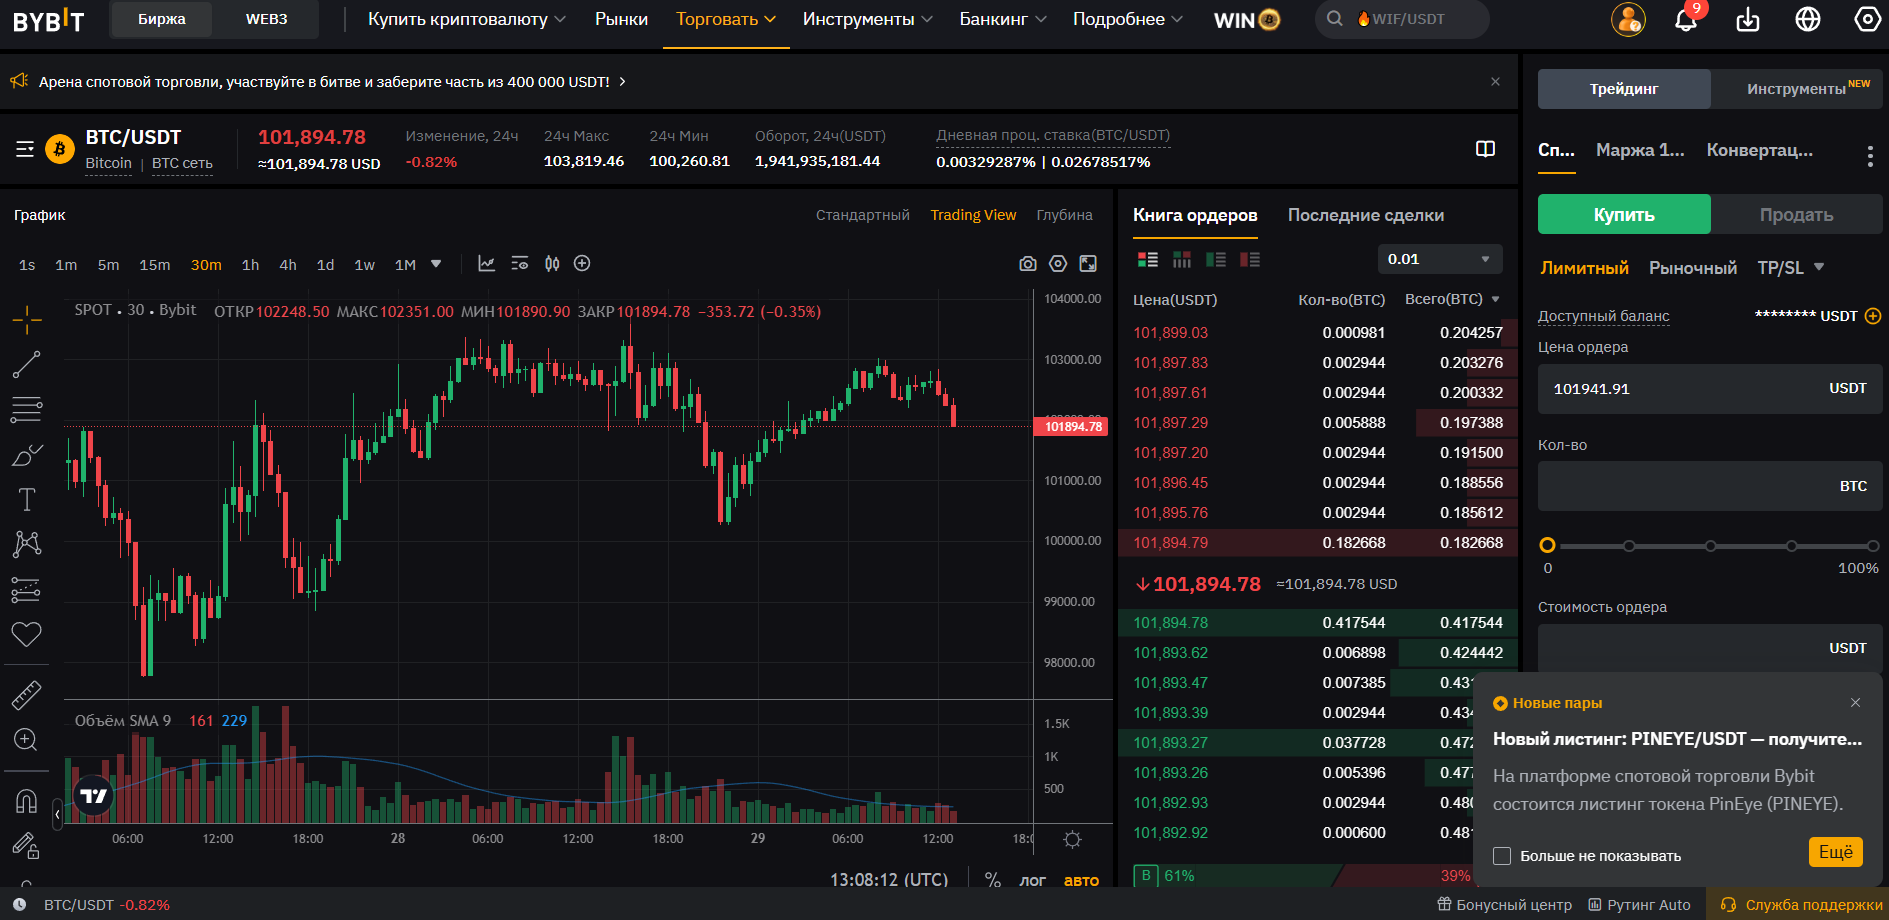Open the chart indicators icon
The image size is (1889, 920).
486,264
